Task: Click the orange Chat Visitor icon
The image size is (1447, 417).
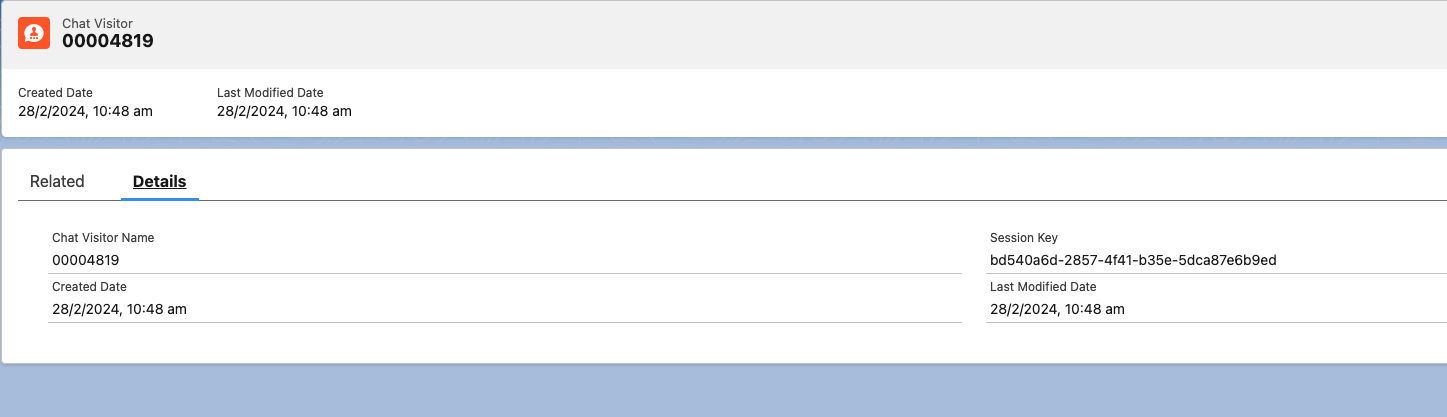Action: [34, 33]
